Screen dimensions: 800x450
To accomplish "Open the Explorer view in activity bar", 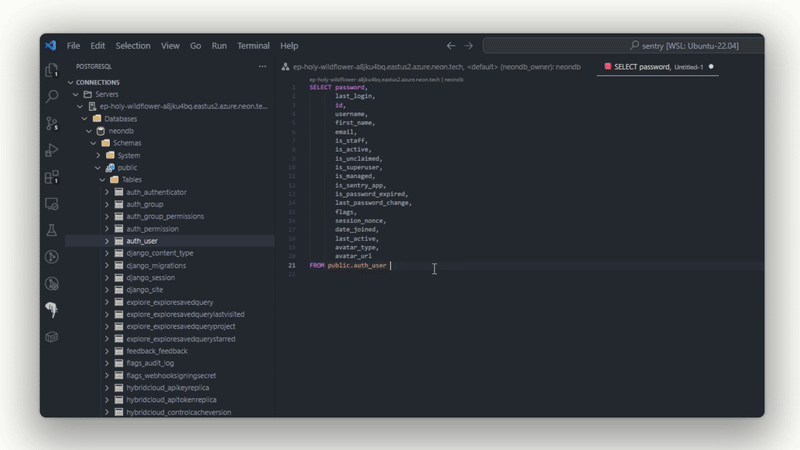I will point(52,70).
